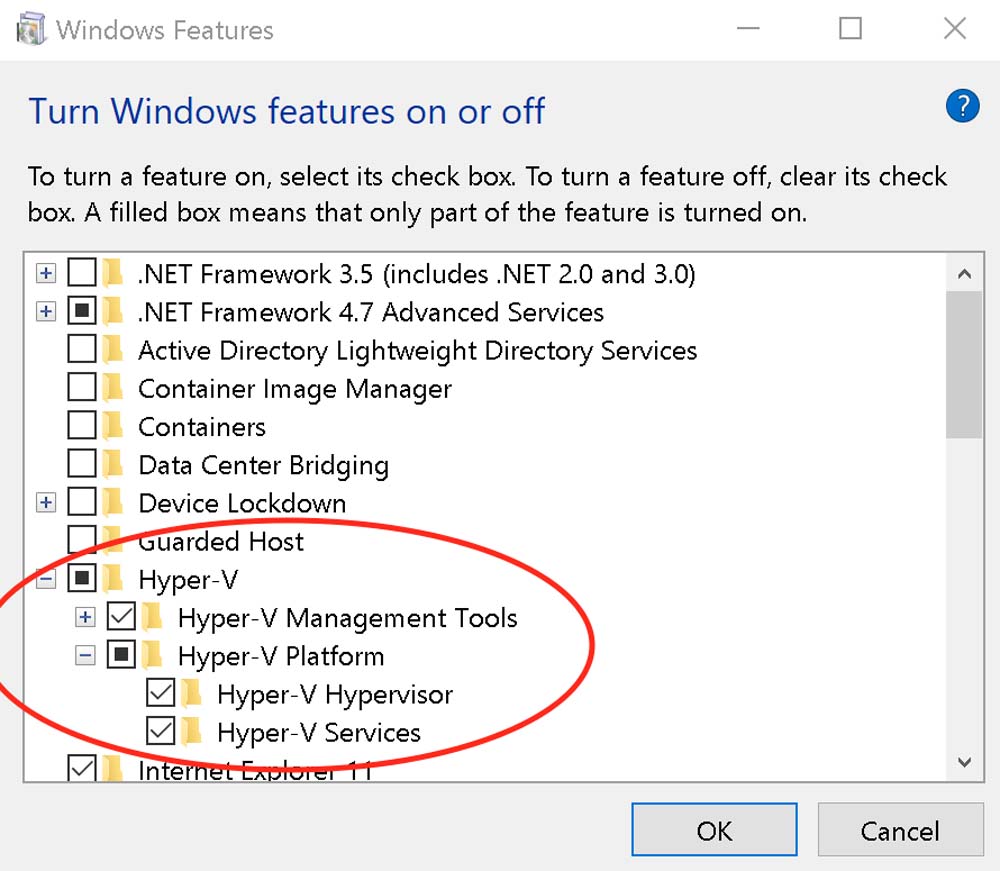
Task: Tick the Guarded Host checkbox
Action: click(x=81, y=541)
